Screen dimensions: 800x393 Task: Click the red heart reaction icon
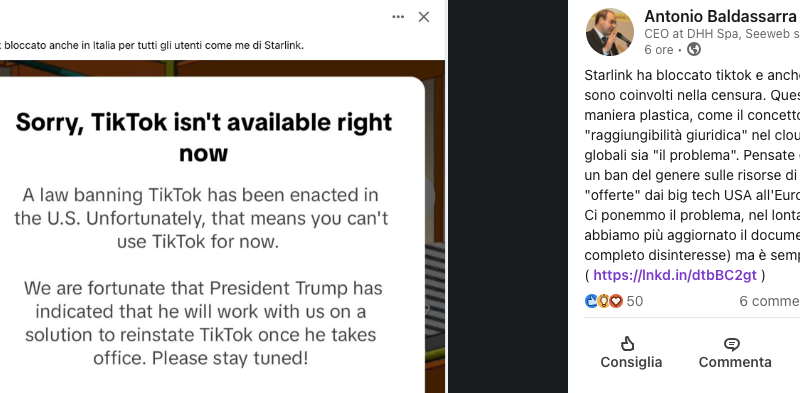(616, 301)
